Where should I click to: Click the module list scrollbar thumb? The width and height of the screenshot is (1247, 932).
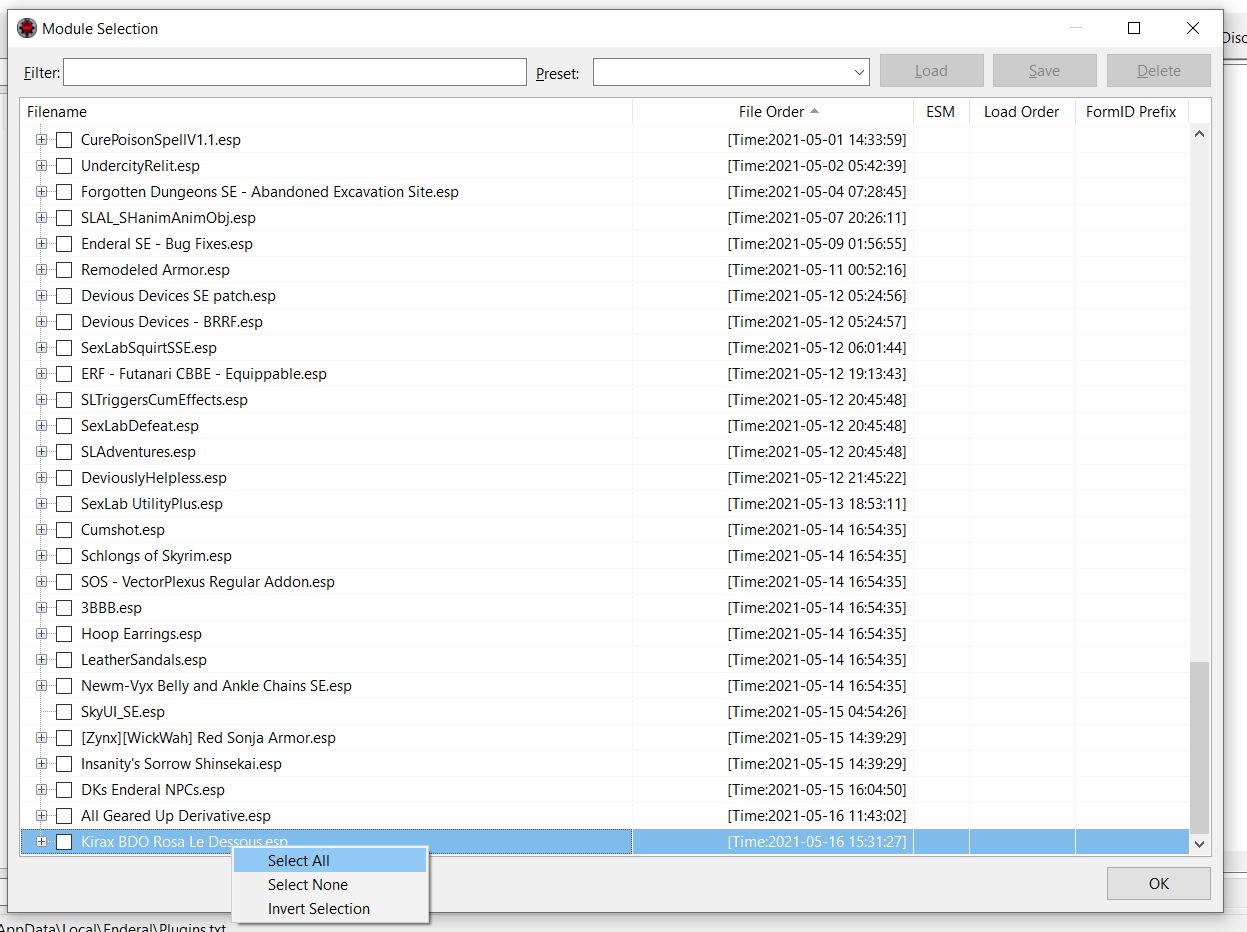pyautogui.click(x=1199, y=746)
